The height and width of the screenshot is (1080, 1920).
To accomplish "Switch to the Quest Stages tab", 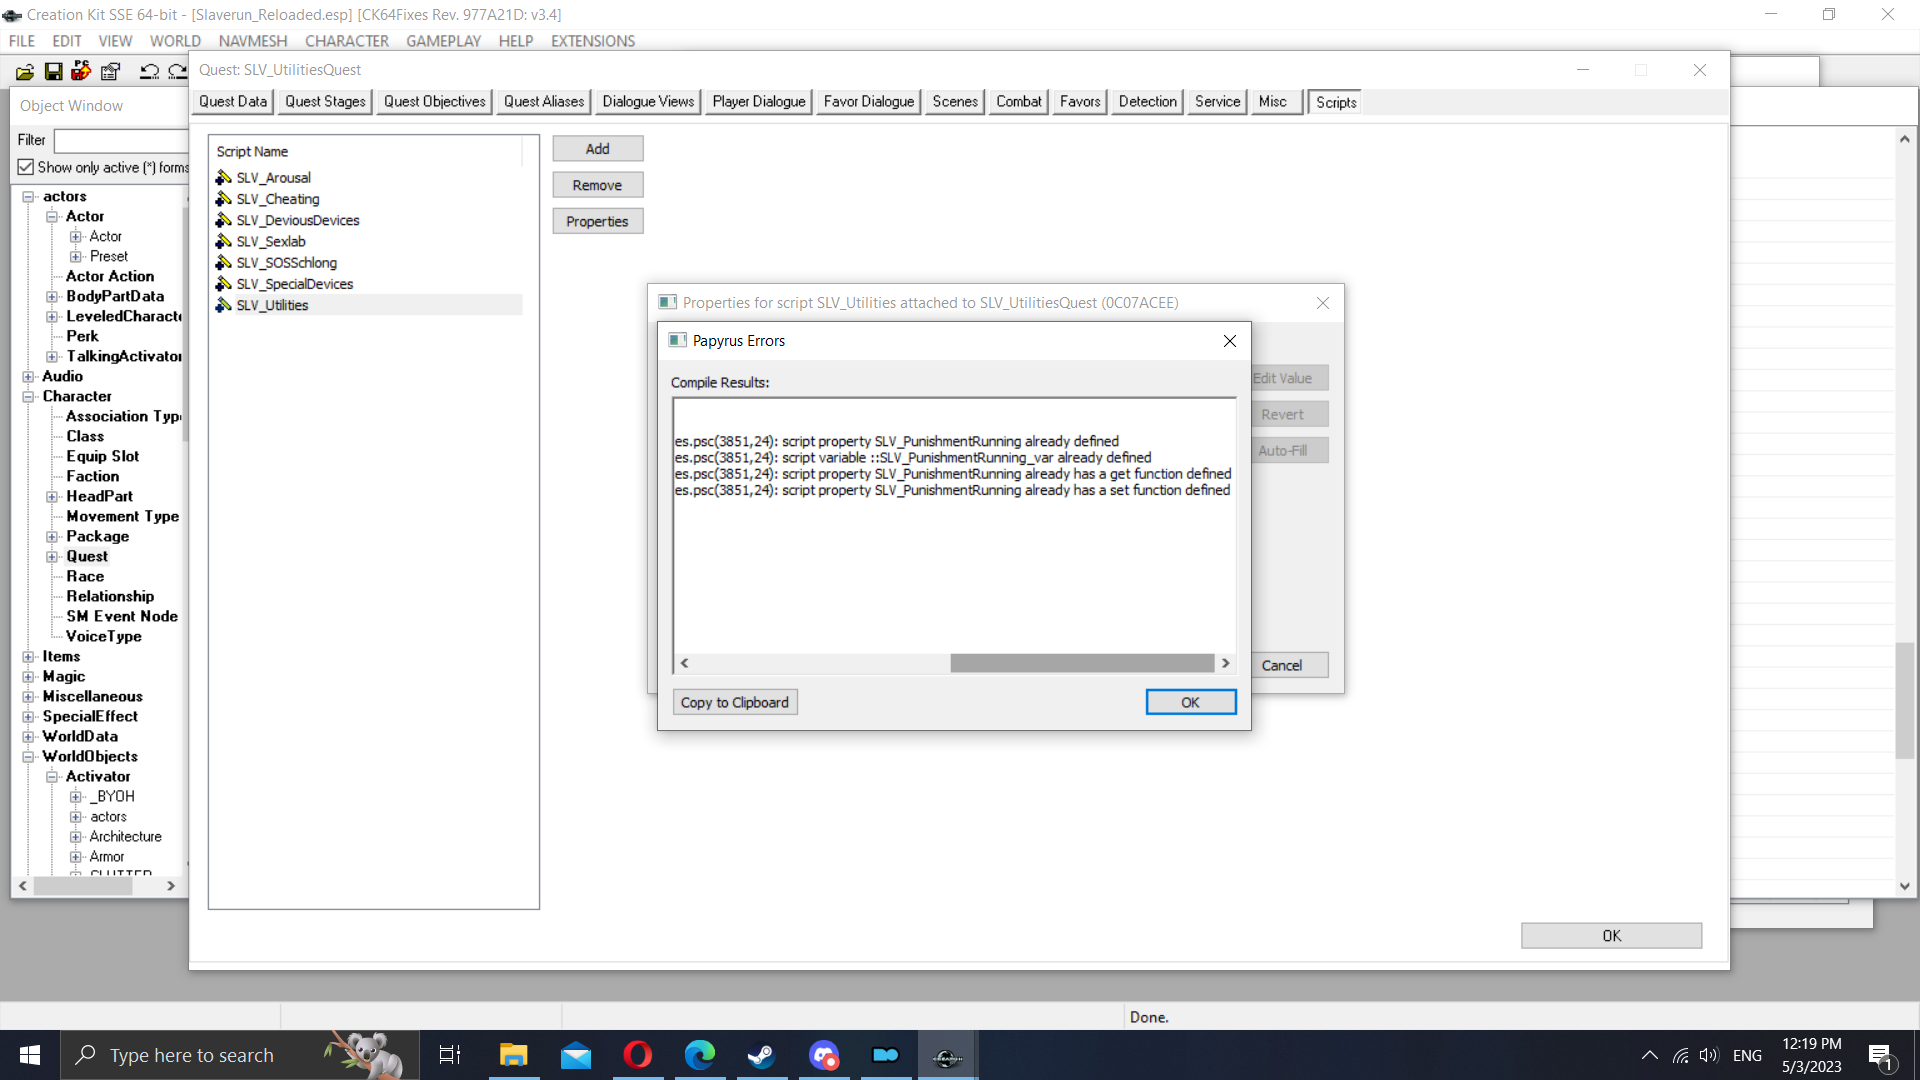I will (324, 101).
